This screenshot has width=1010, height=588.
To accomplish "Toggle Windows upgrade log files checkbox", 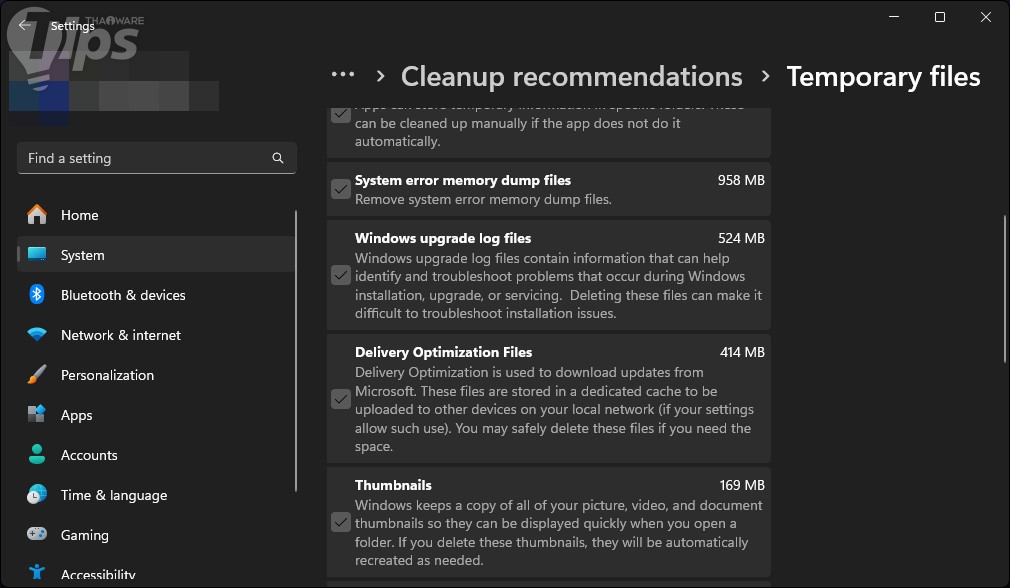I will click(x=341, y=275).
